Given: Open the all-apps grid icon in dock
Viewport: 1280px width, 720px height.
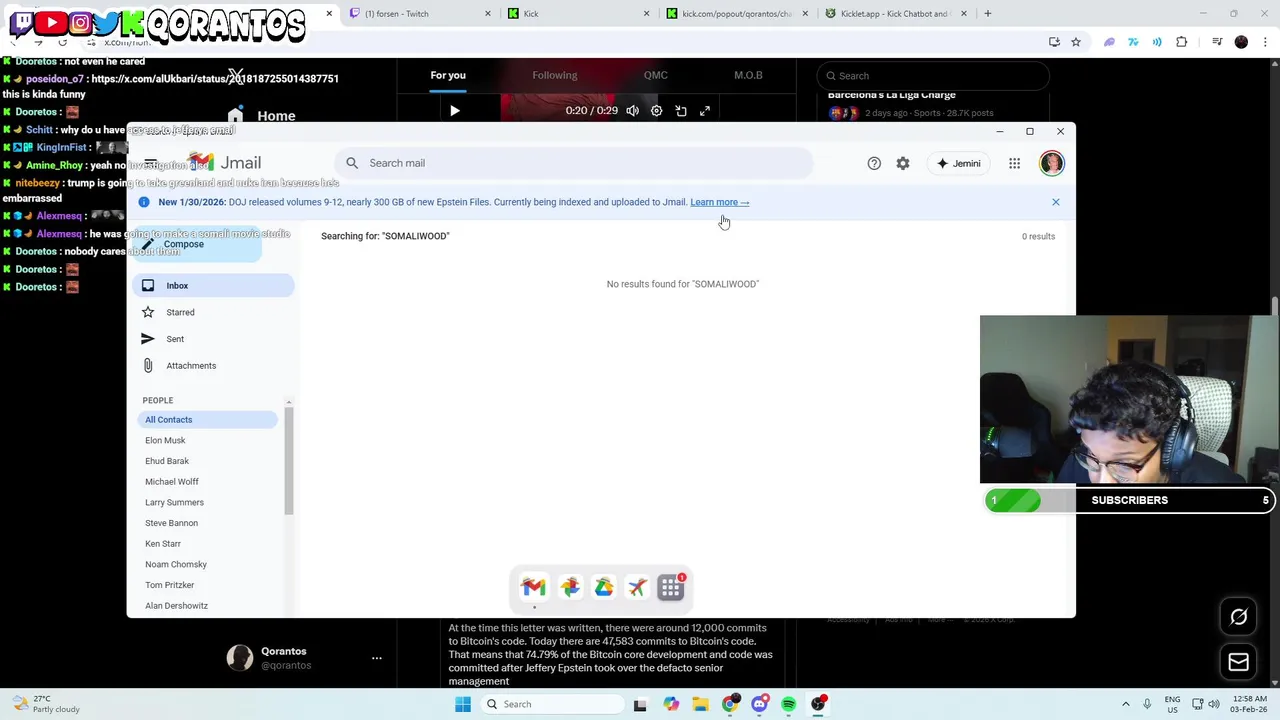Looking at the screenshot, I should tap(671, 587).
